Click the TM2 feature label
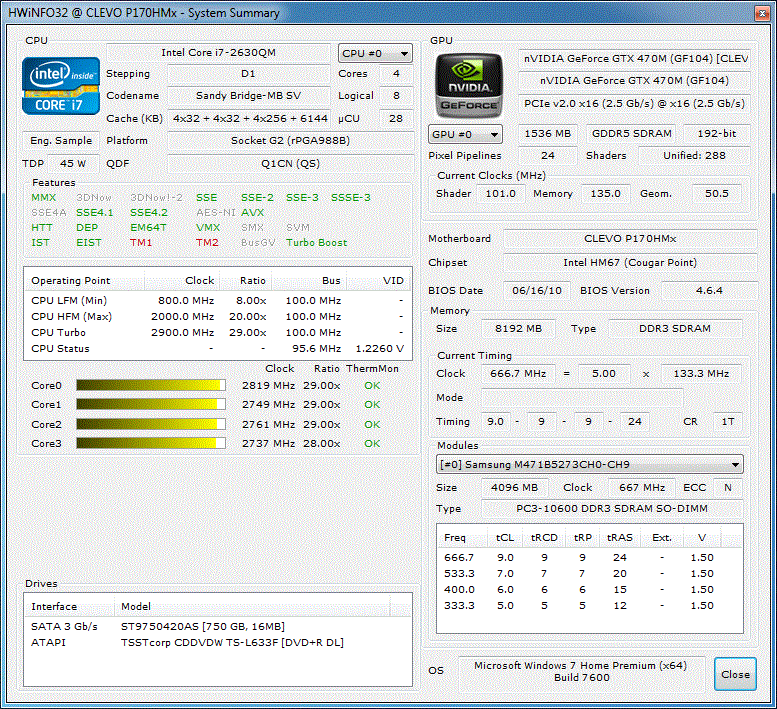Viewport: 777px width, 709px height. 207,243
